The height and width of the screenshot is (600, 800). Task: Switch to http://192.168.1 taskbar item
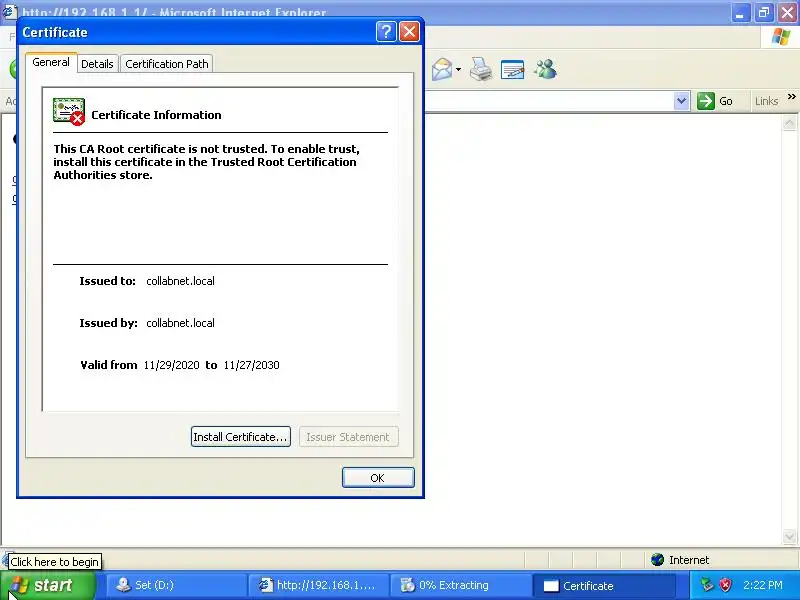tap(318, 585)
